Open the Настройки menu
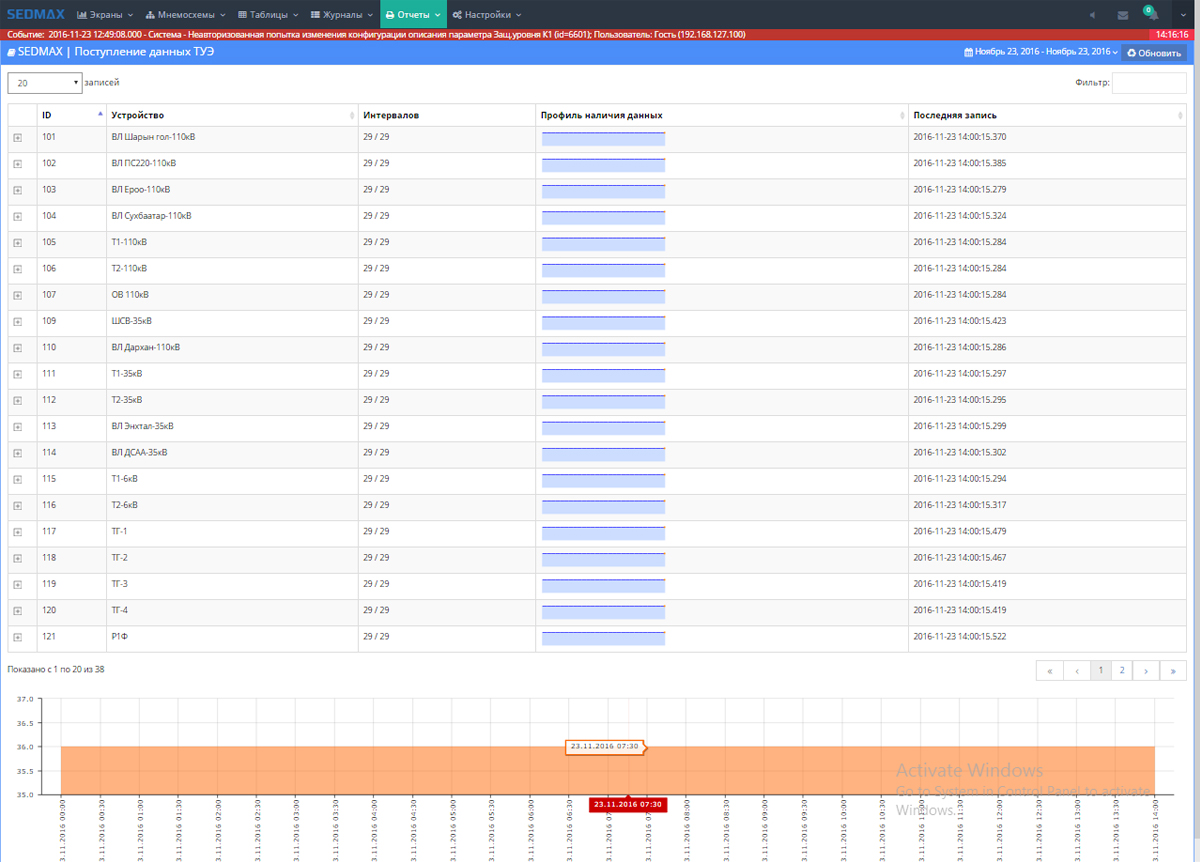Image resolution: width=1200 pixels, height=862 pixels. click(487, 15)
